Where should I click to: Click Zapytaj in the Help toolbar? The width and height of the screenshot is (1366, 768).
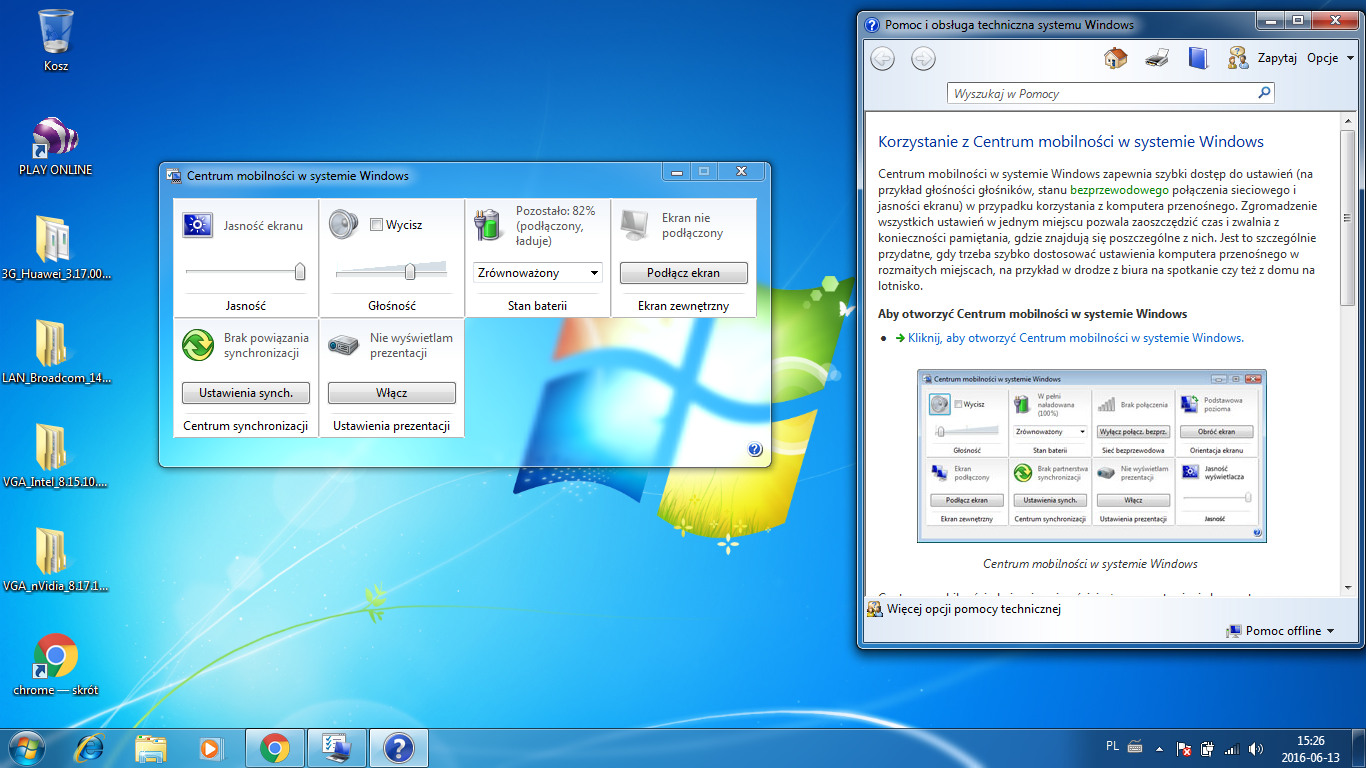pyautogui.click(x=1276, y=58)
